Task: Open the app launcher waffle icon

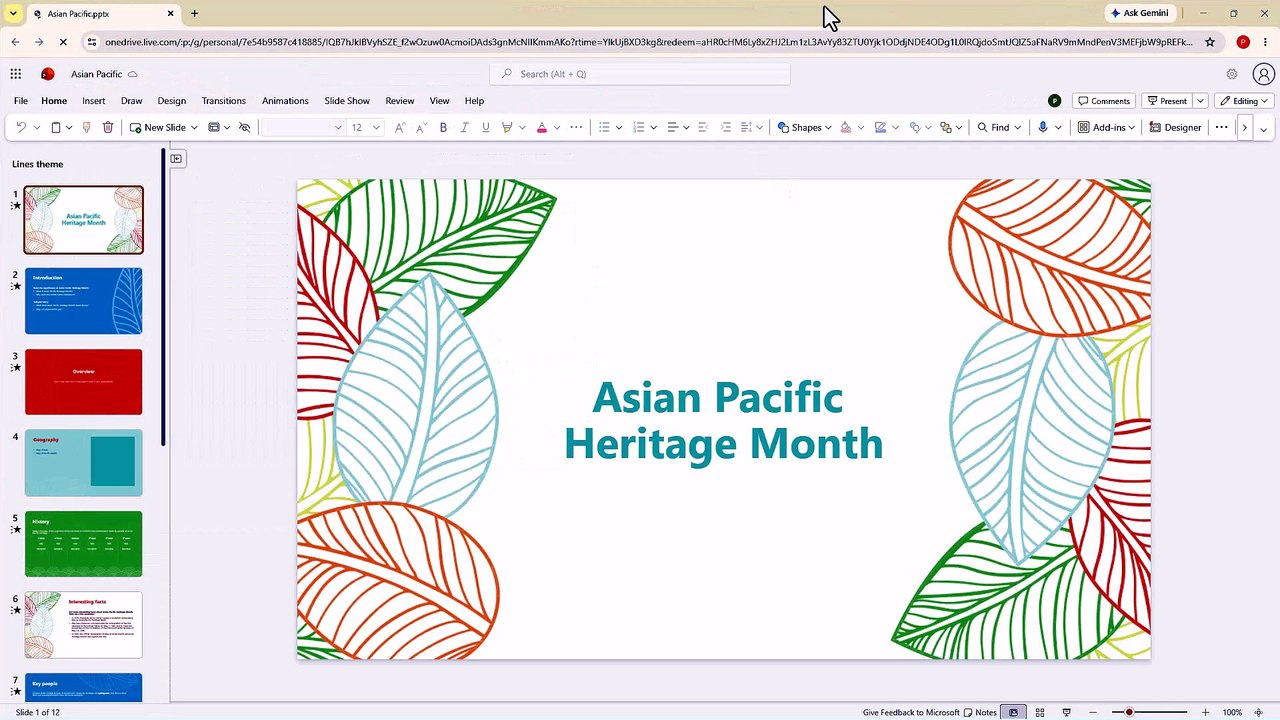Action: pos(16,74)
